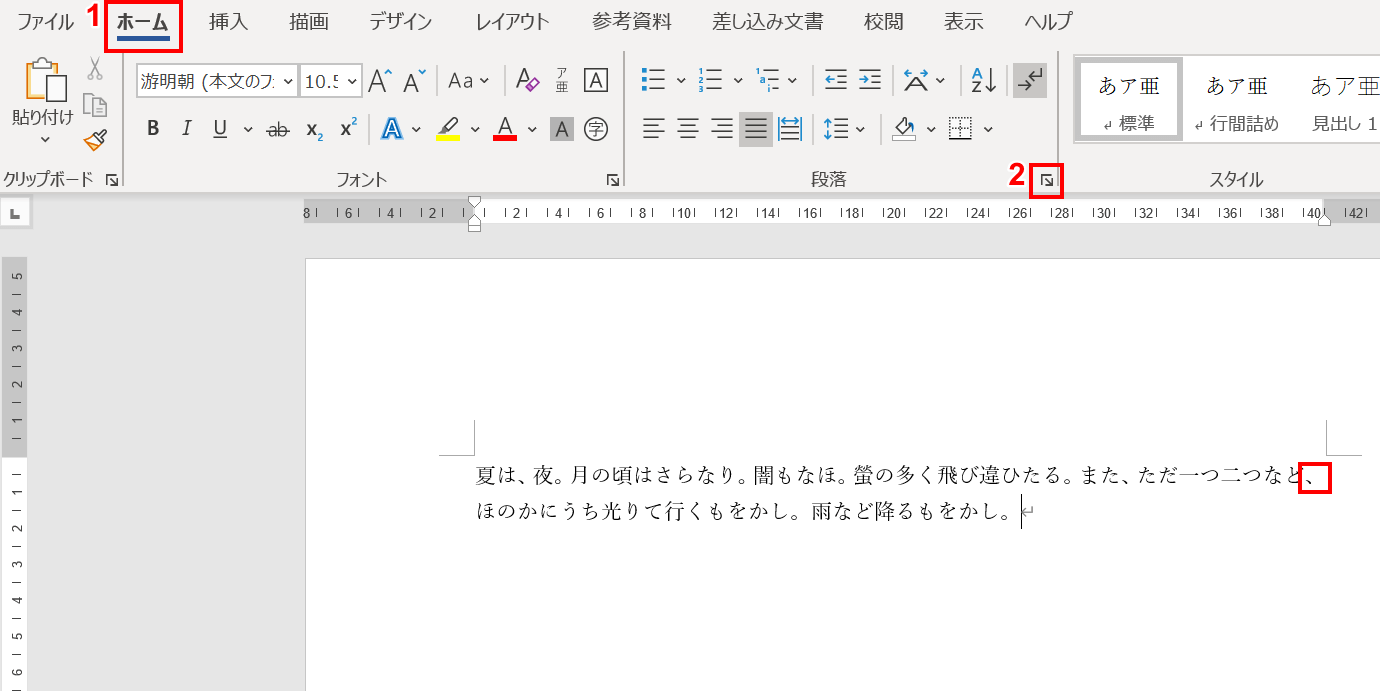
Task: Toggle subscript formatting
Action: tap(314, 129)
